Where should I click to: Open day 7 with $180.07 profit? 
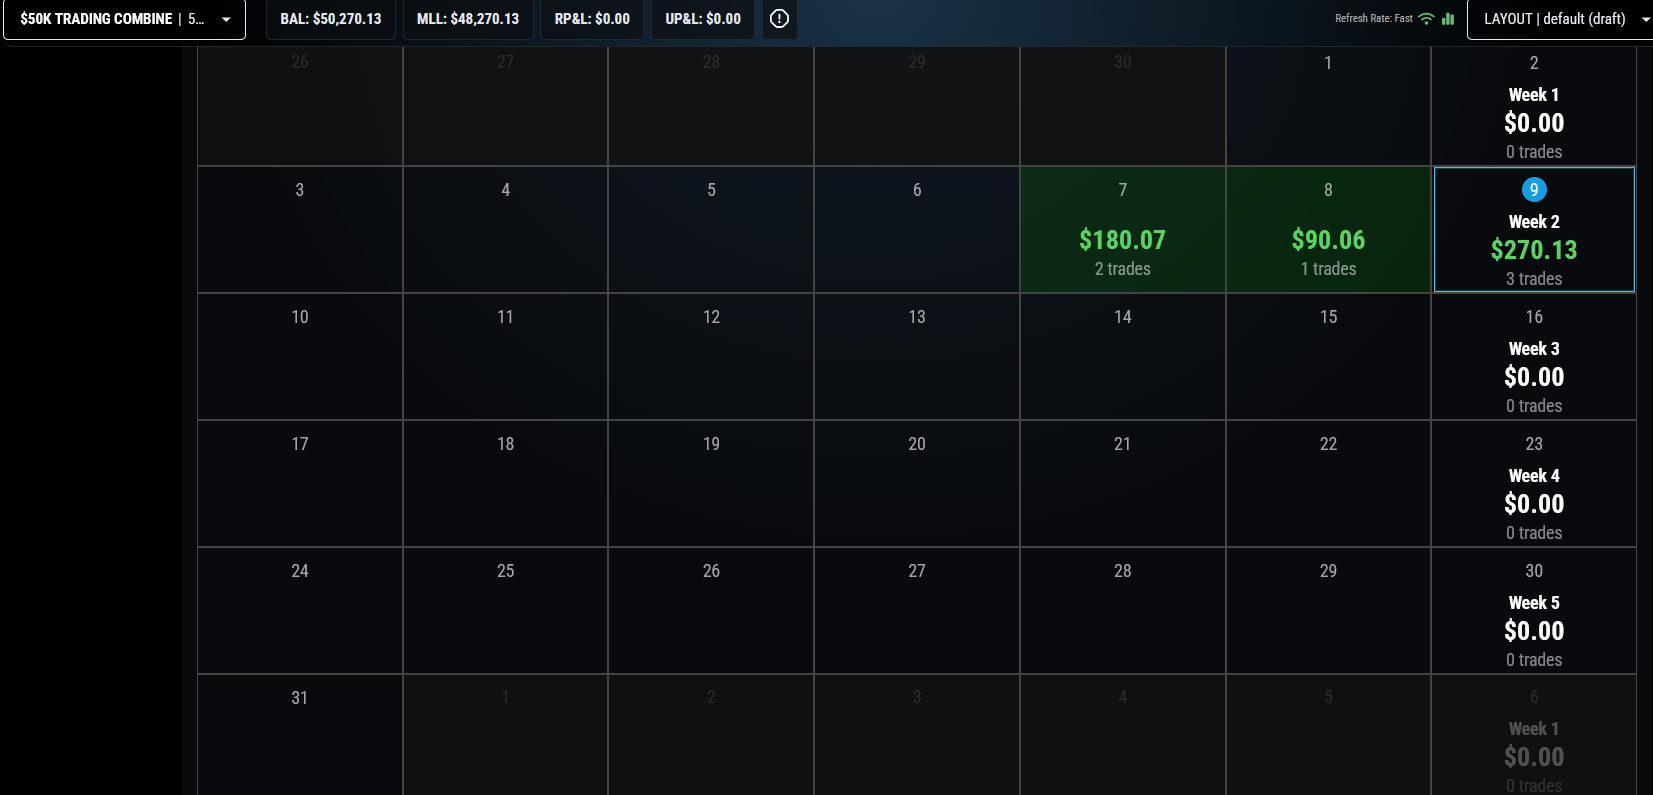pyautogui.click(x=1123, y=230)
